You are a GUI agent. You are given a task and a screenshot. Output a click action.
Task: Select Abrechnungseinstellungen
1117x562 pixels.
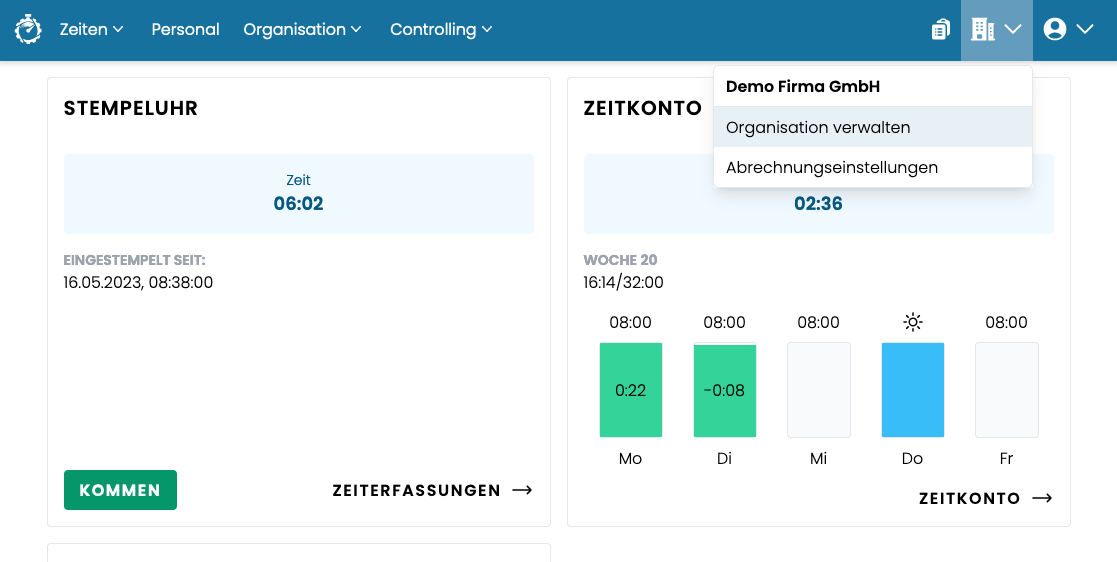click(x=832, y=167)
